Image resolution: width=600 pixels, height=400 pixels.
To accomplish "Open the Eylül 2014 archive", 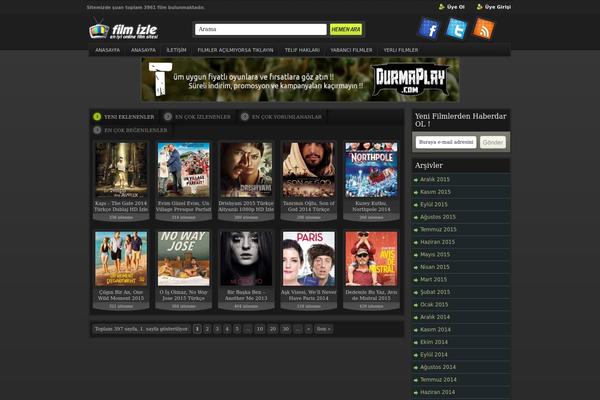I will point(434,354).
